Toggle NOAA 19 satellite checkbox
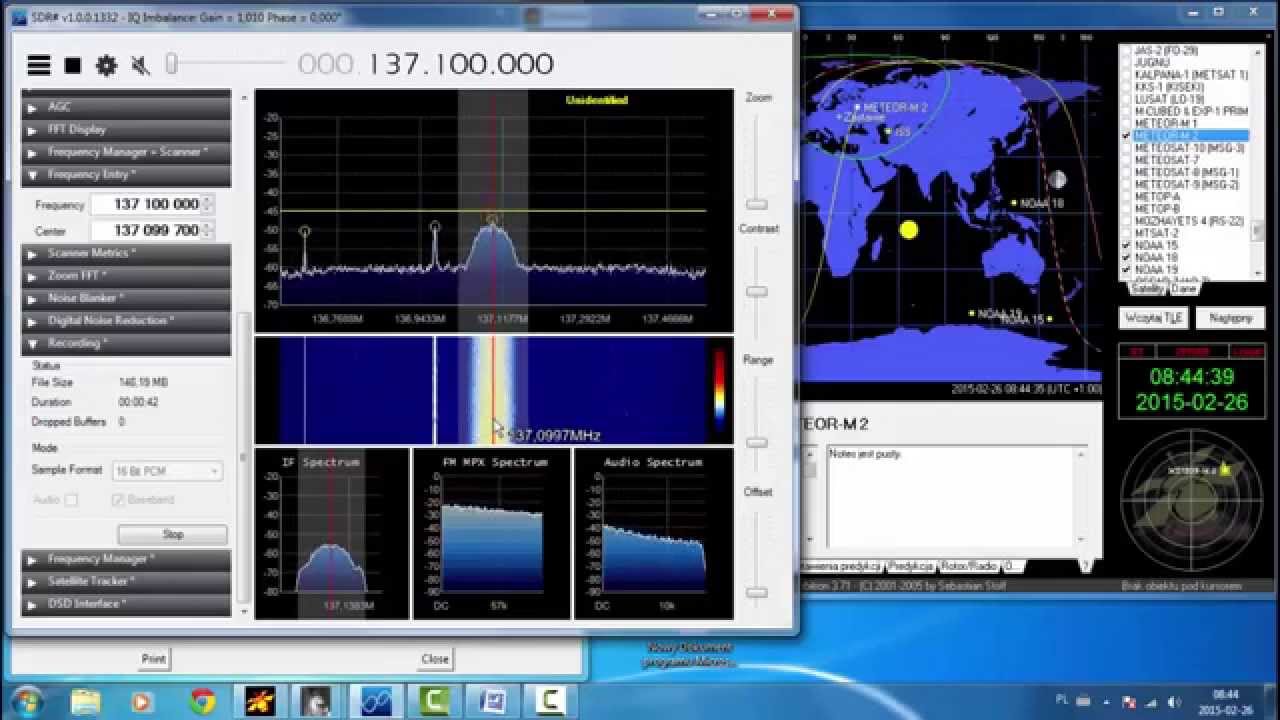Screen dimensions: 1280x720 [x=1127, y=269]
